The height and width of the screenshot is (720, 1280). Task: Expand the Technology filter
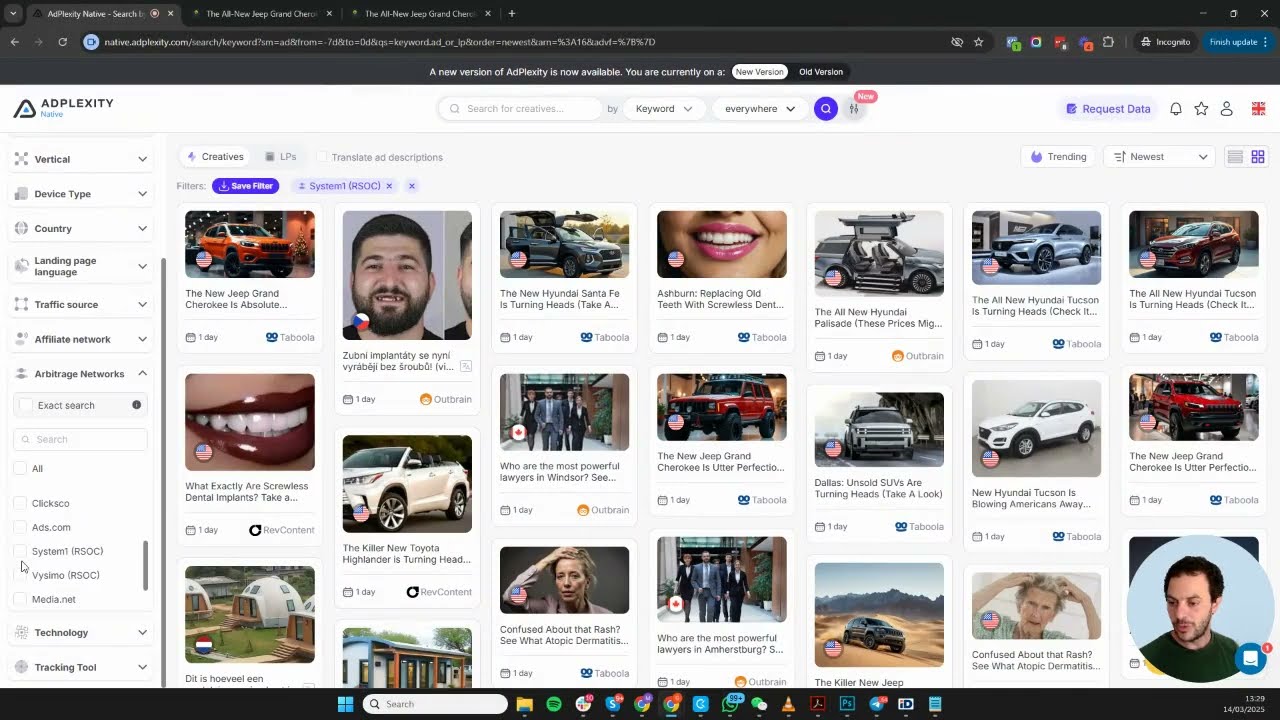(81, 632)
